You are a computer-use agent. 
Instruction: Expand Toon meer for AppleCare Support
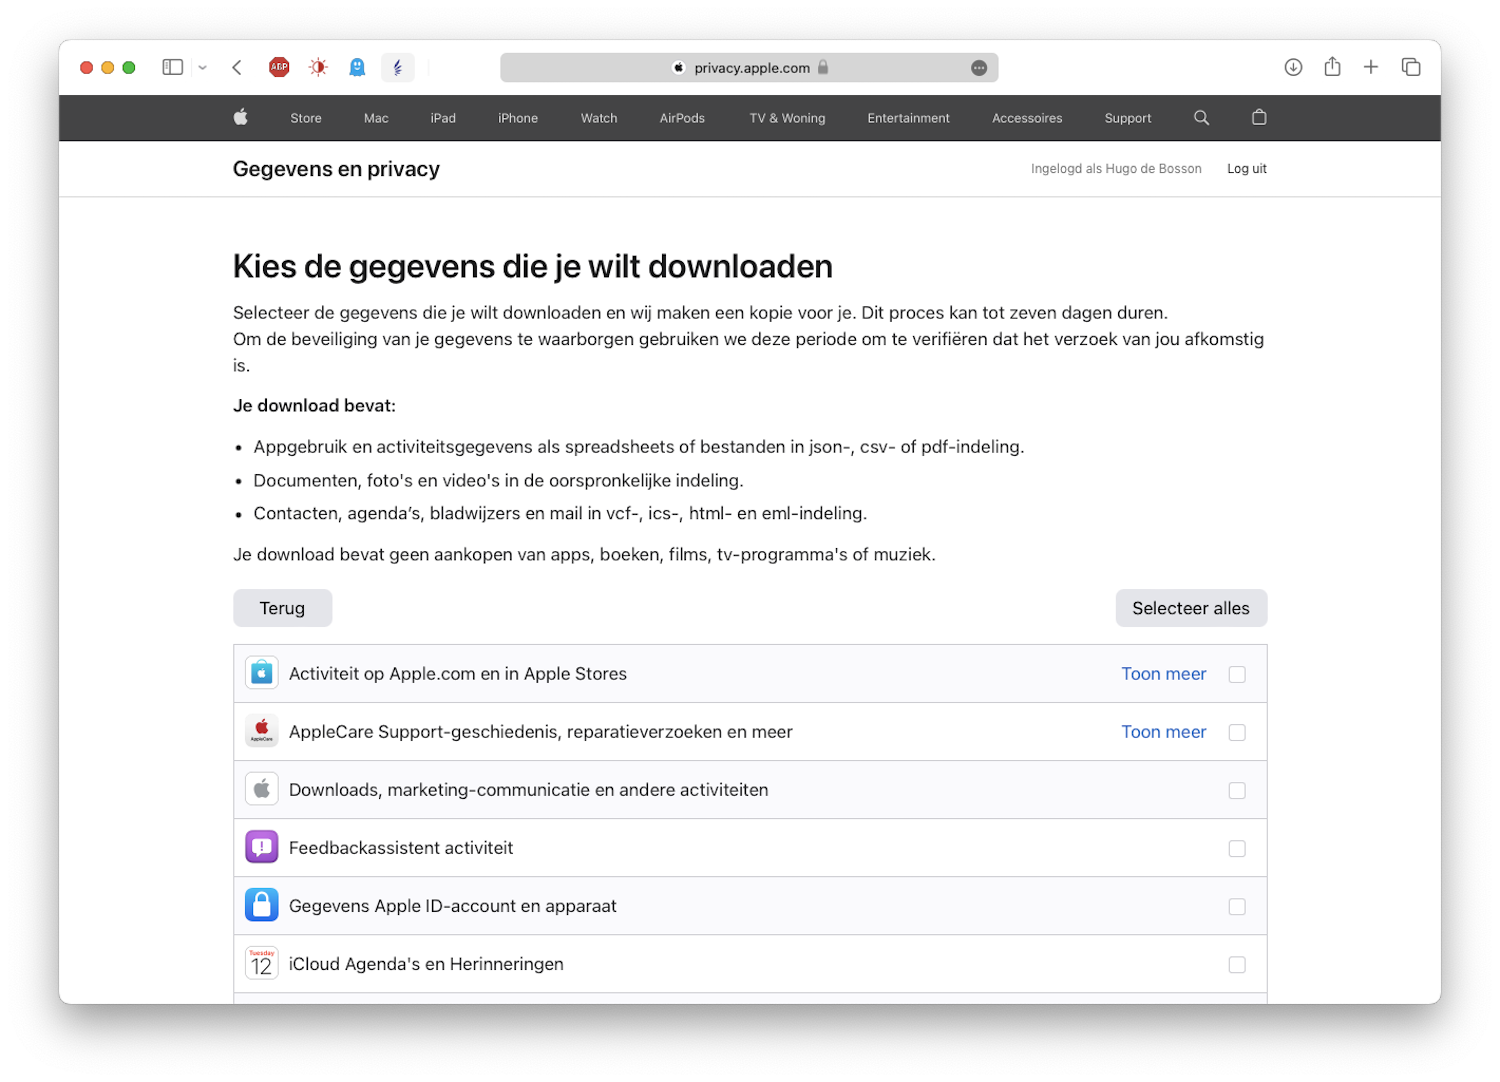tap(1163, 732)
